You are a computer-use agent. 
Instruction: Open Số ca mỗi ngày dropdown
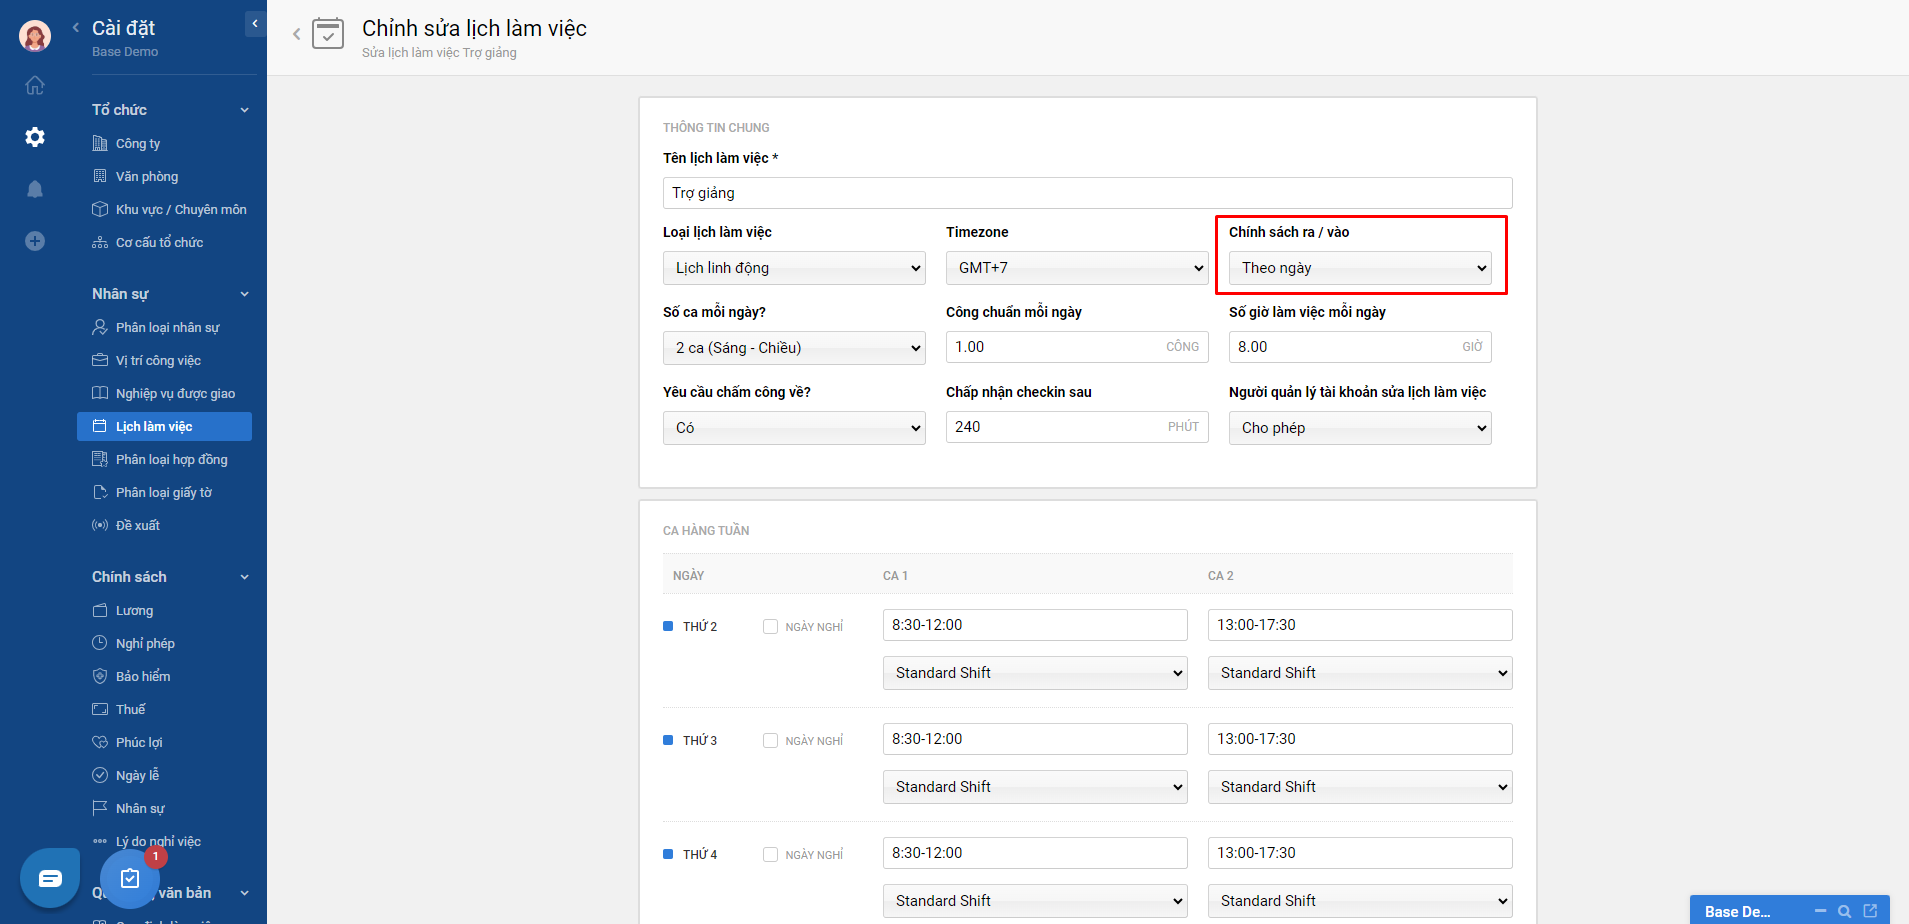pos(794,348)
